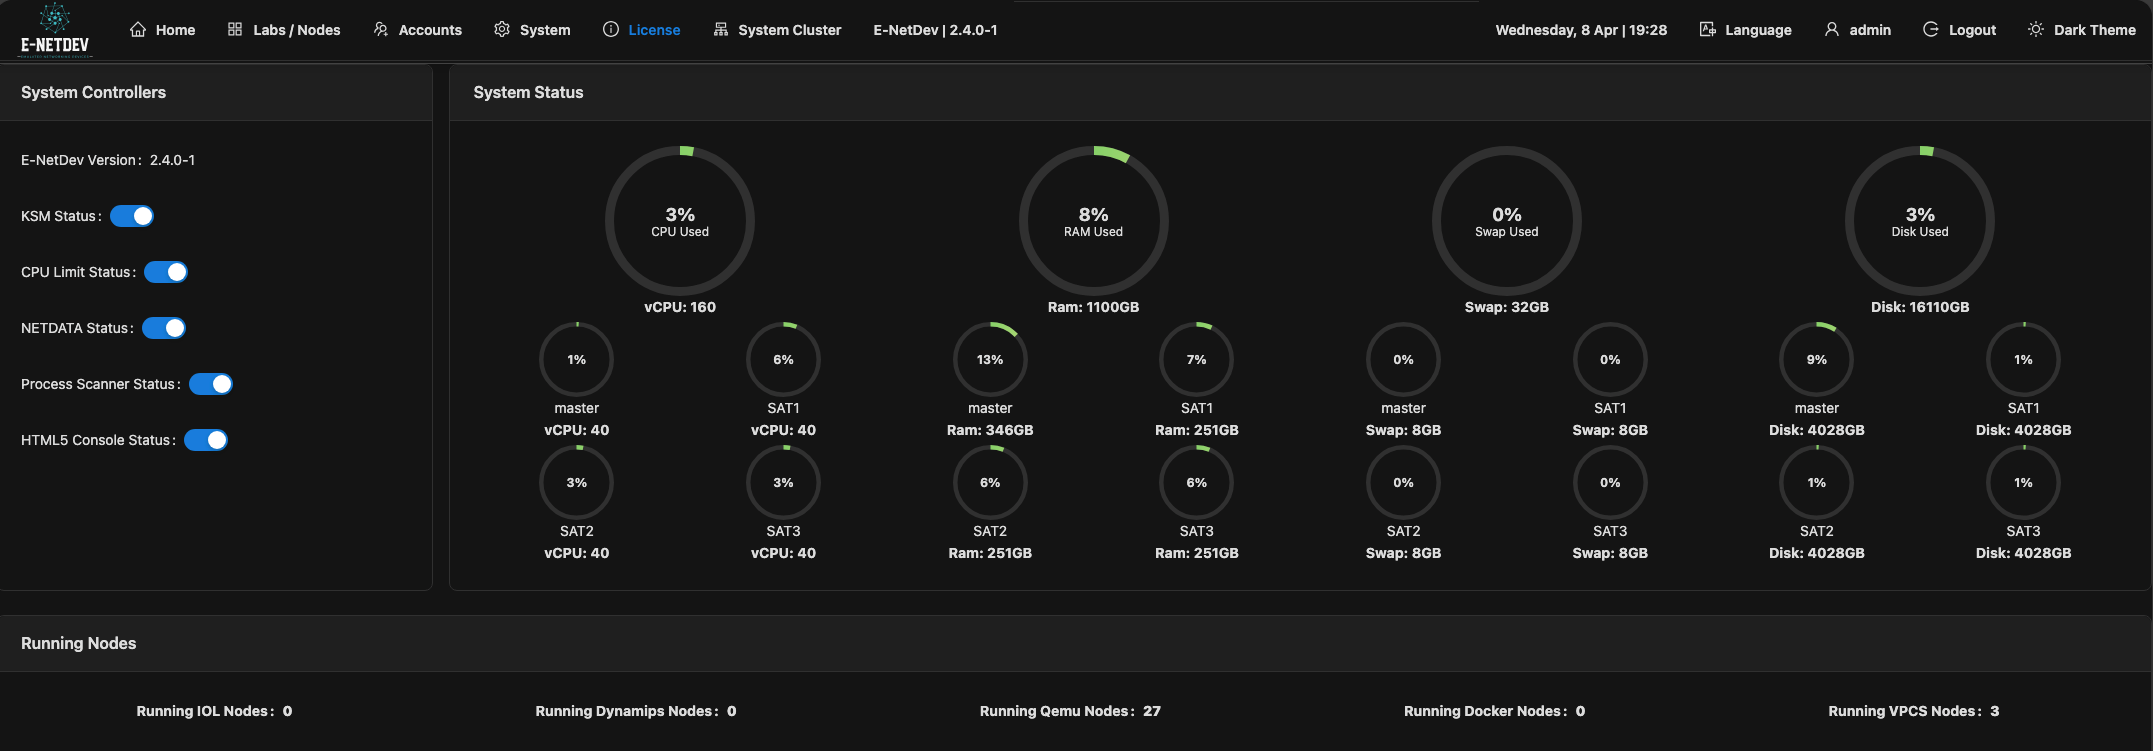Image resolution: width=2153 pixels, height=751 pixels.
Task: Click the Ram: 1100GB total label
Action: (x=1093, y=307)
